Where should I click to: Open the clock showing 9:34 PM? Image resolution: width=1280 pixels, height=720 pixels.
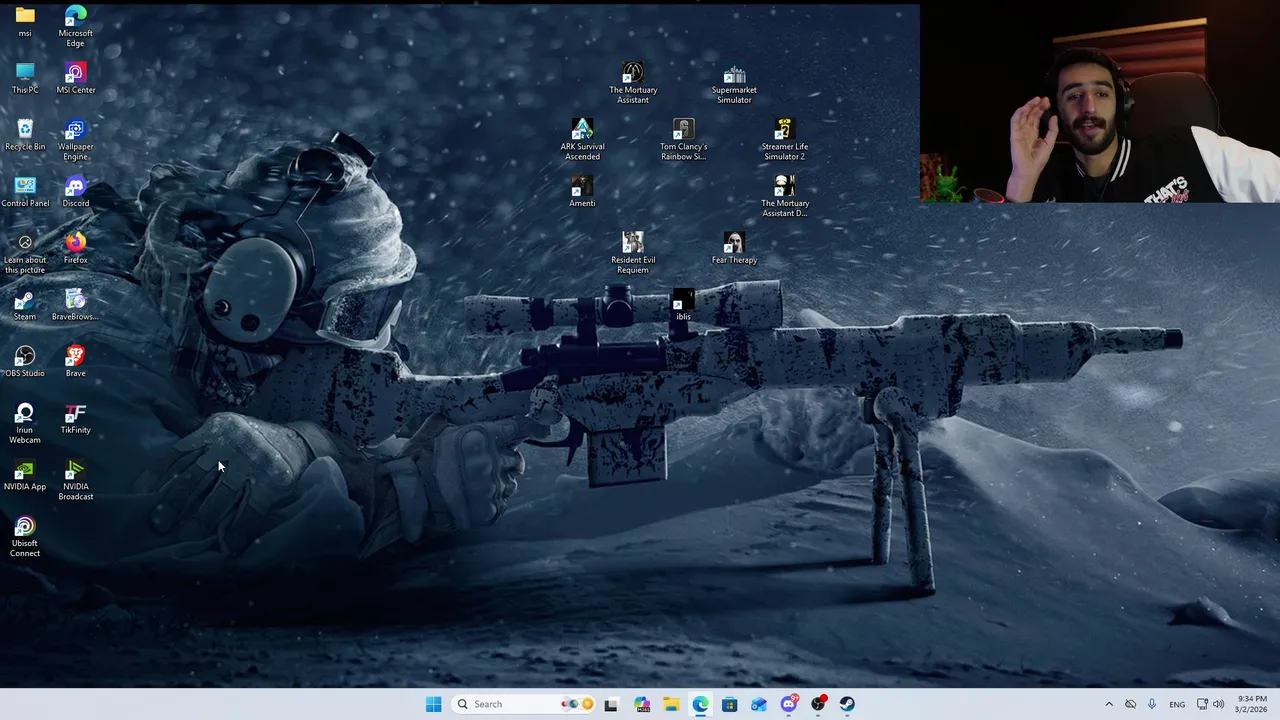click(x=1252, y=704)
